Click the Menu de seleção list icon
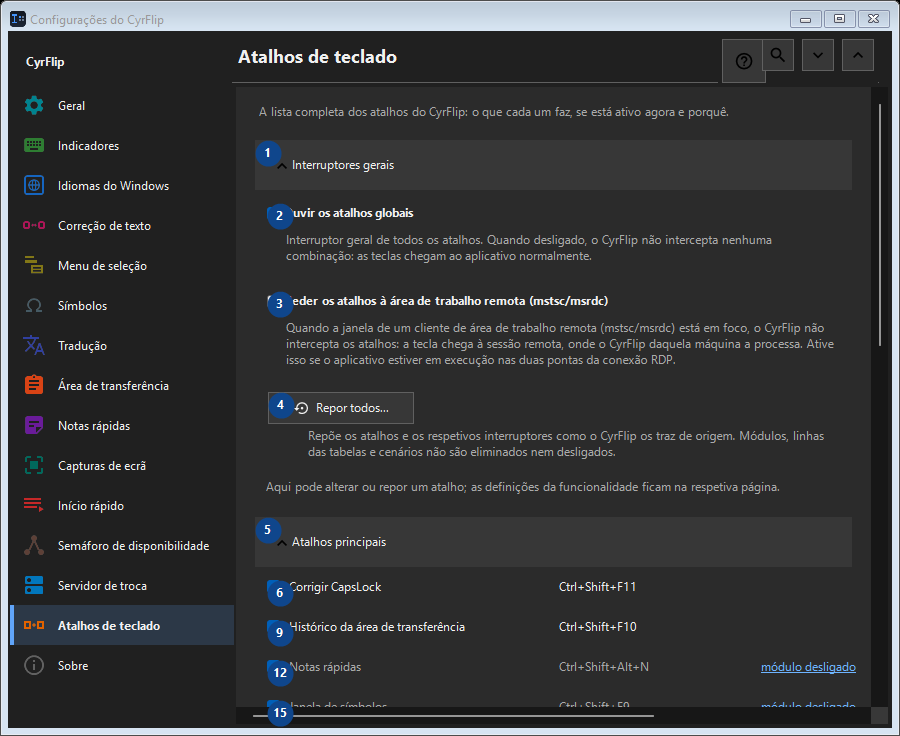Screen dimensions: 900x736 [x=34, y=265]
